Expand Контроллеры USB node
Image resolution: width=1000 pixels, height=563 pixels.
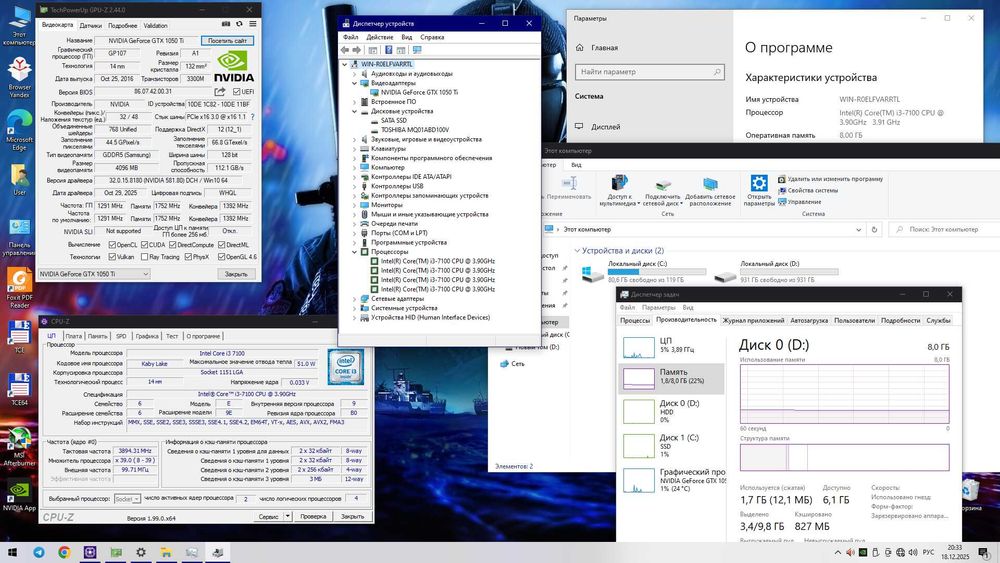tap(355, 186)
